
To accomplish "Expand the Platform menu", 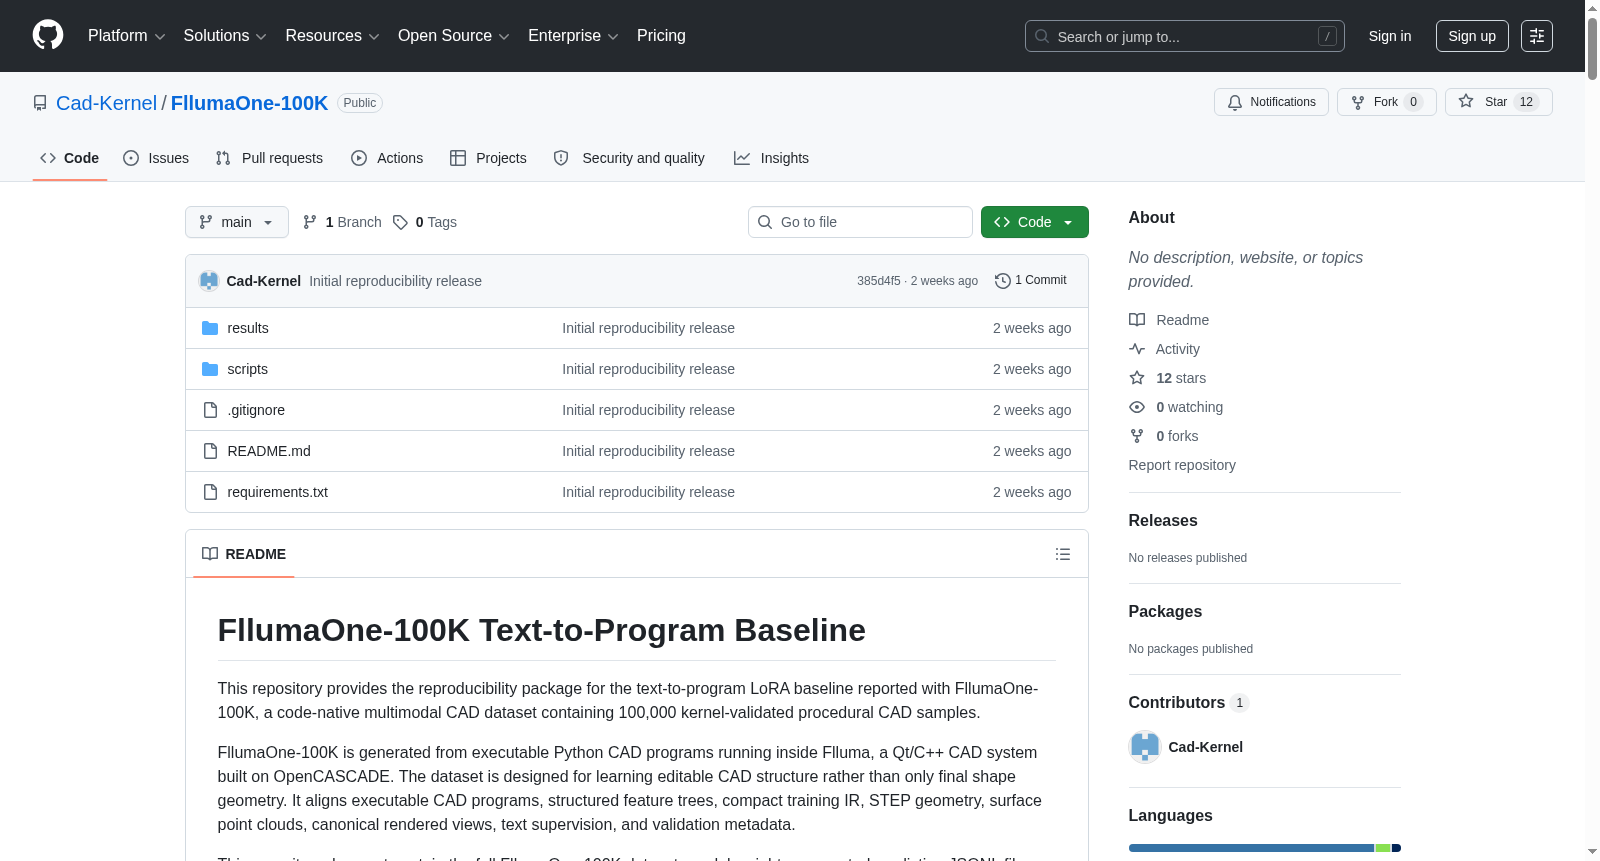I will (x=127, y=36).
